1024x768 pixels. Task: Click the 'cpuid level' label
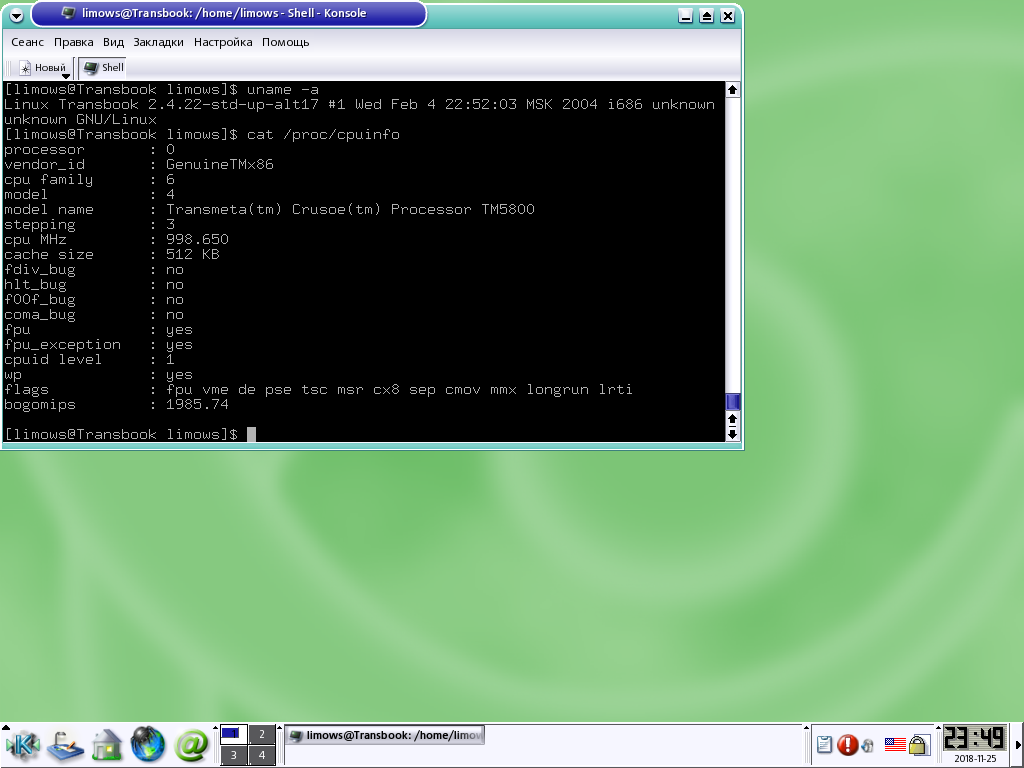tap(53, 360)
